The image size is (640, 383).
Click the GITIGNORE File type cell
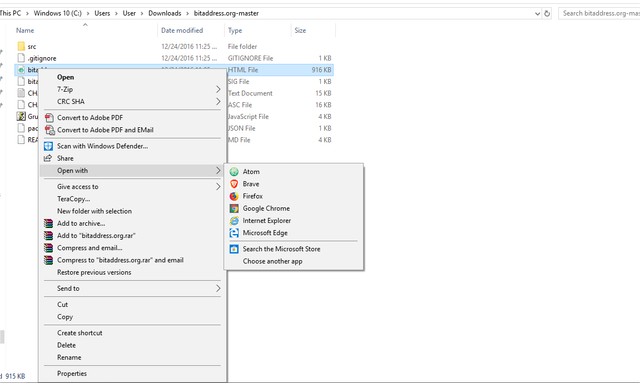coord(250,58)
